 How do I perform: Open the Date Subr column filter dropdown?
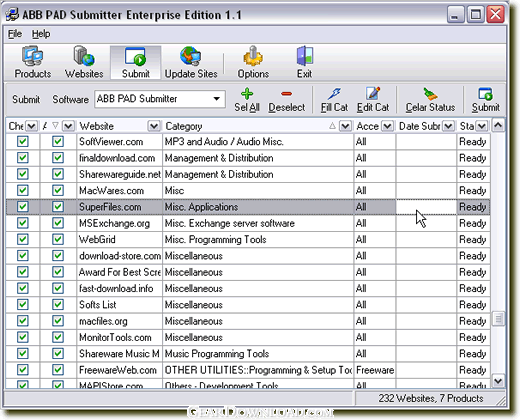pos(448,126)
